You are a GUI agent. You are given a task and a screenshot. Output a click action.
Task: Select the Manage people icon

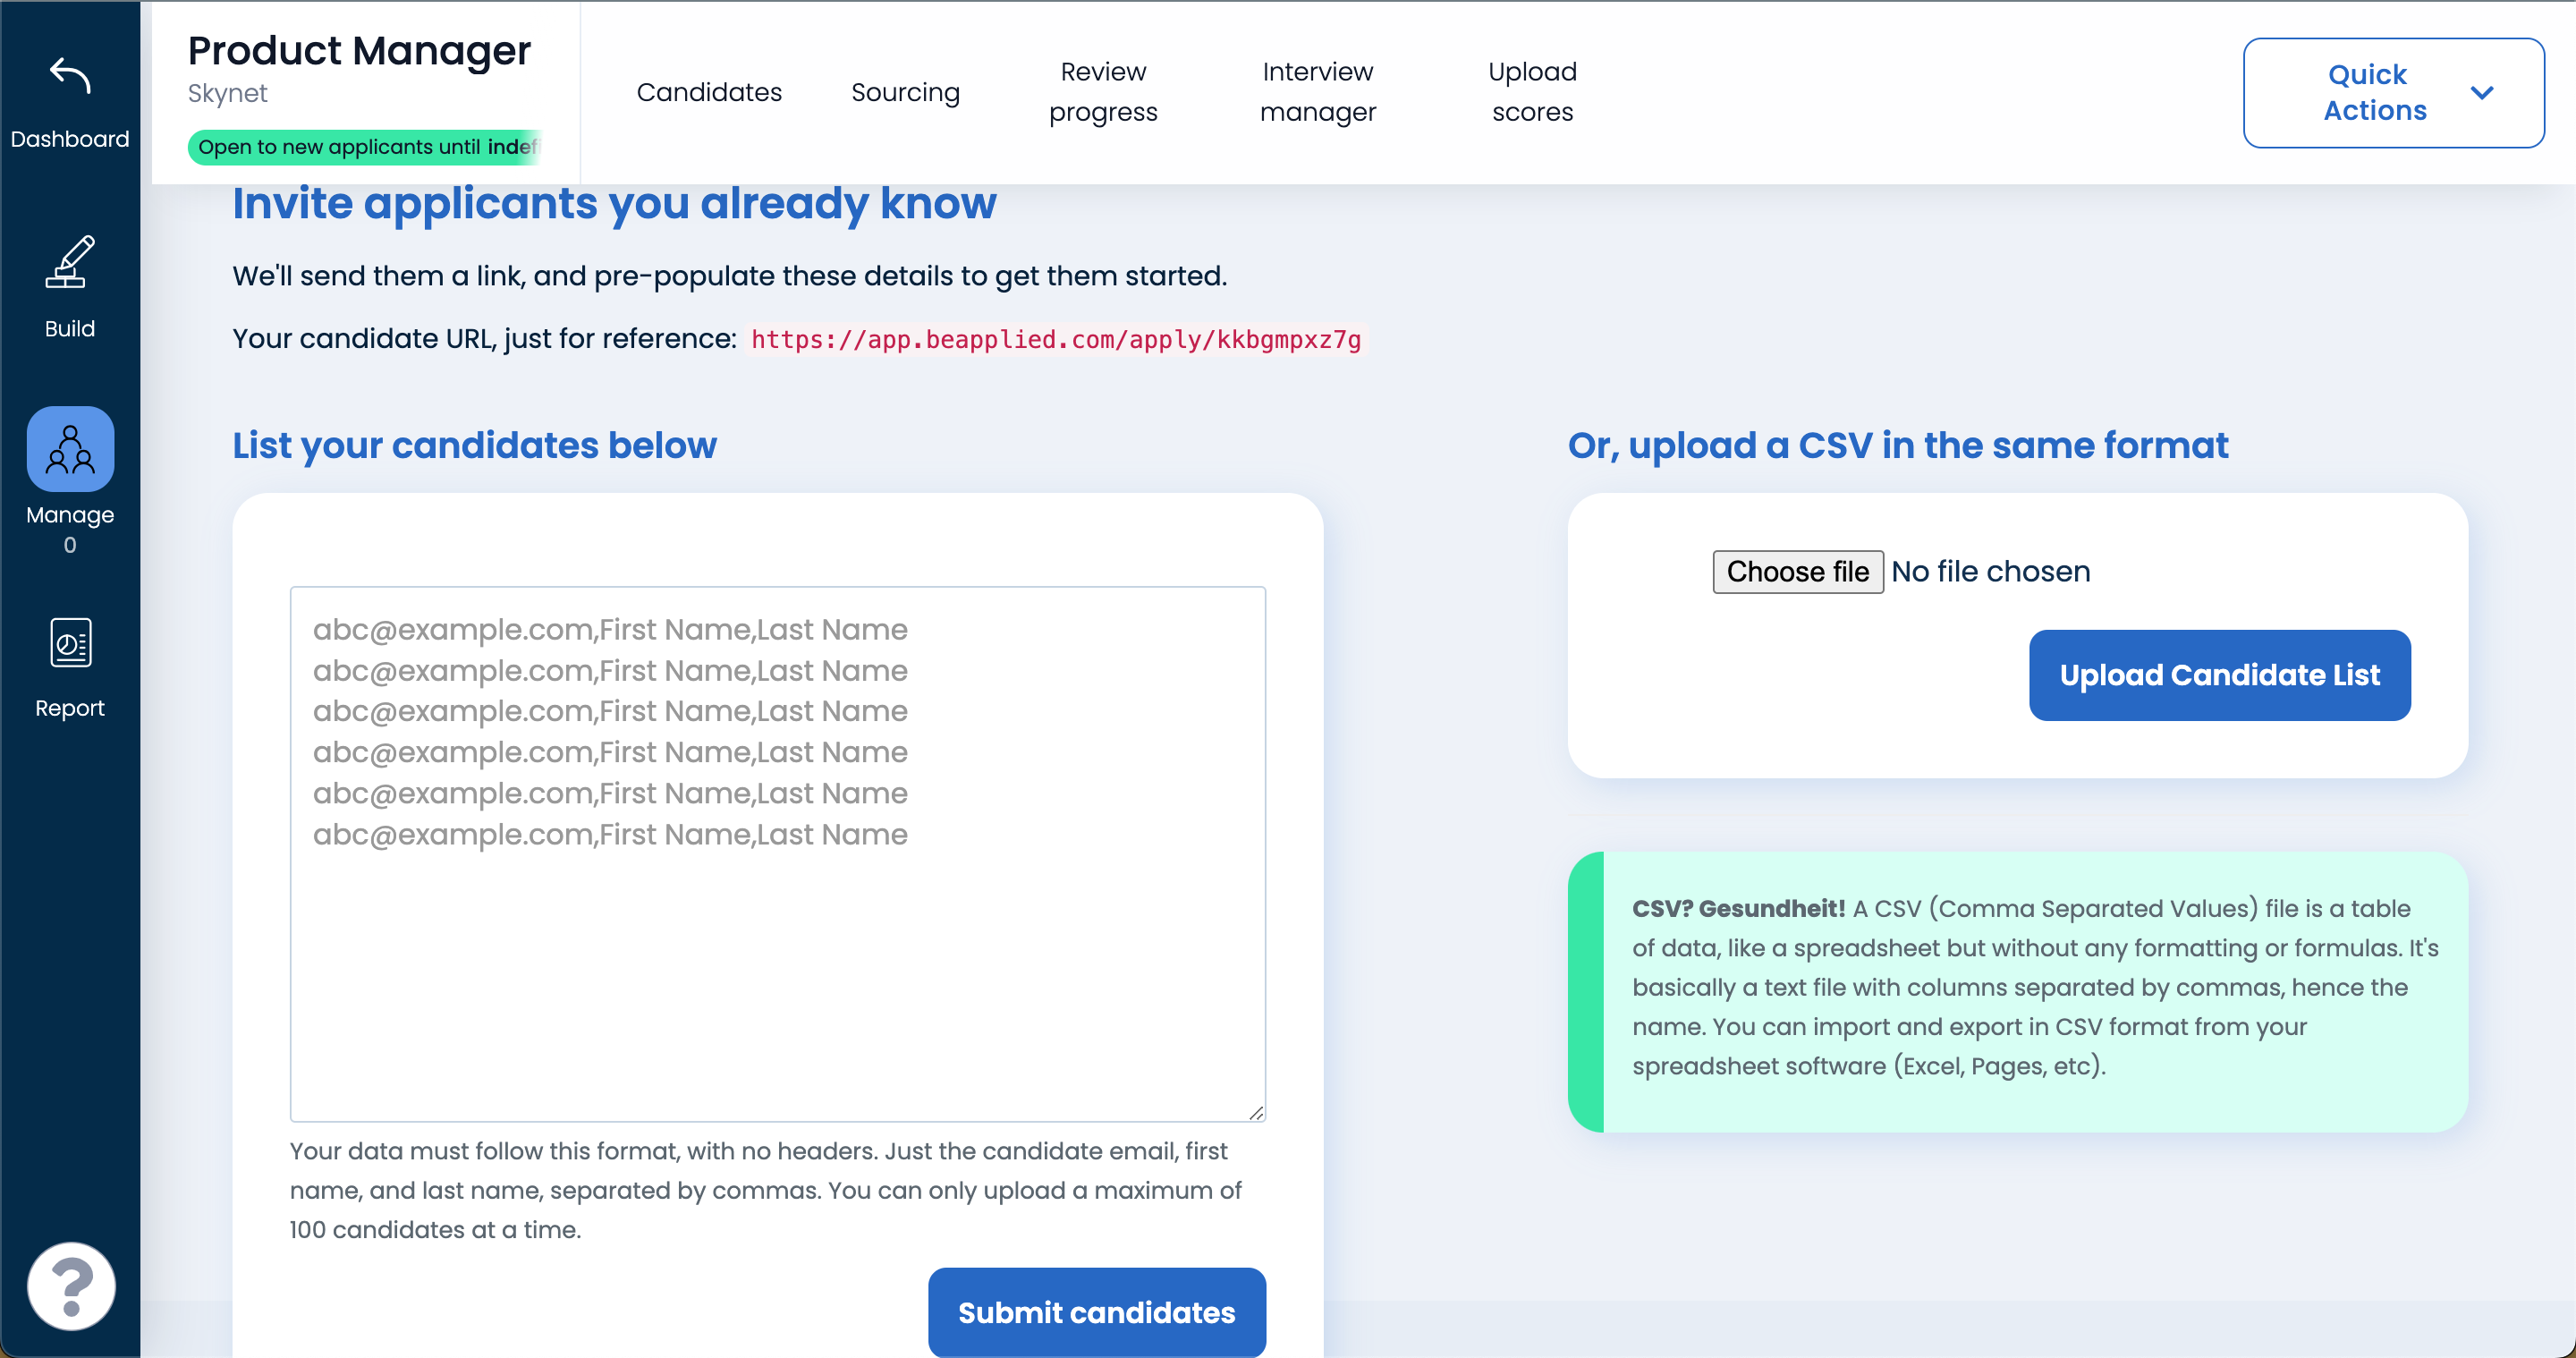70,449
